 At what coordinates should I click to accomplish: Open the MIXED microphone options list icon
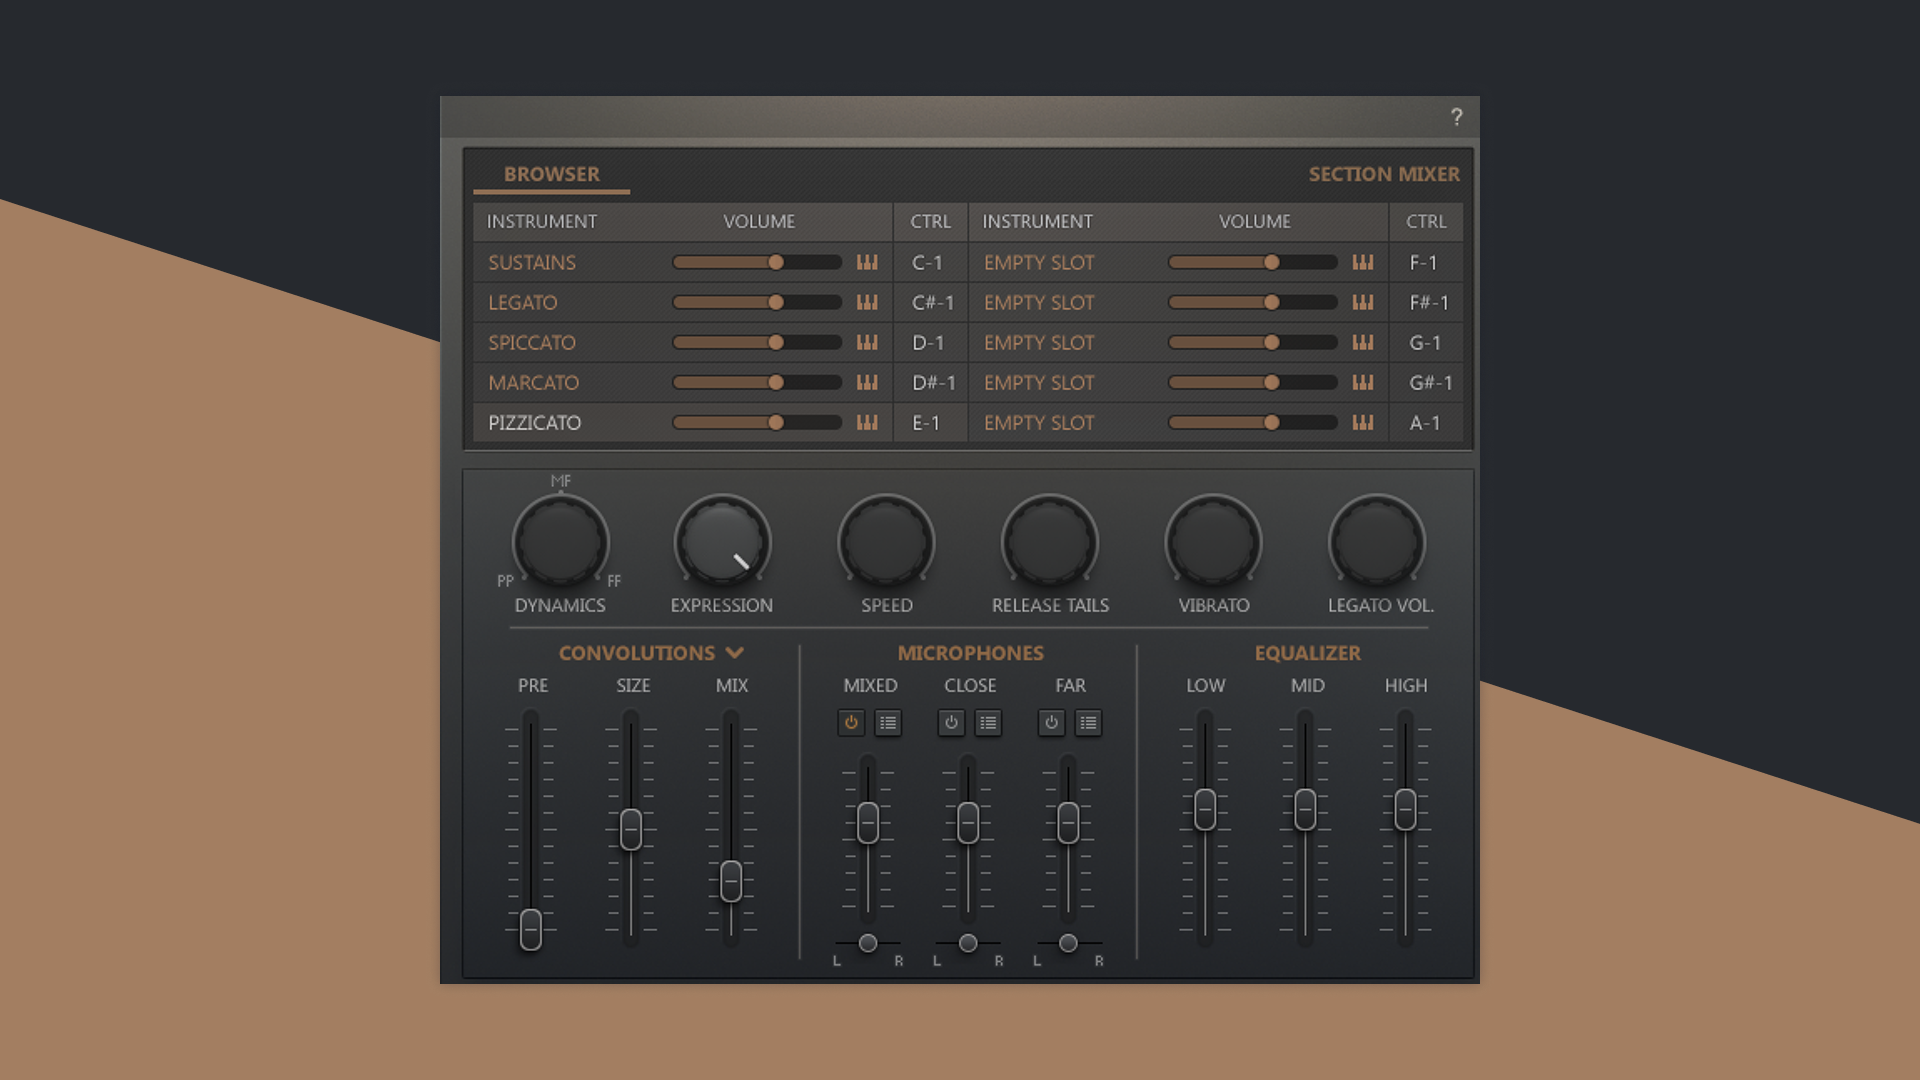click(x=888, y=723)
